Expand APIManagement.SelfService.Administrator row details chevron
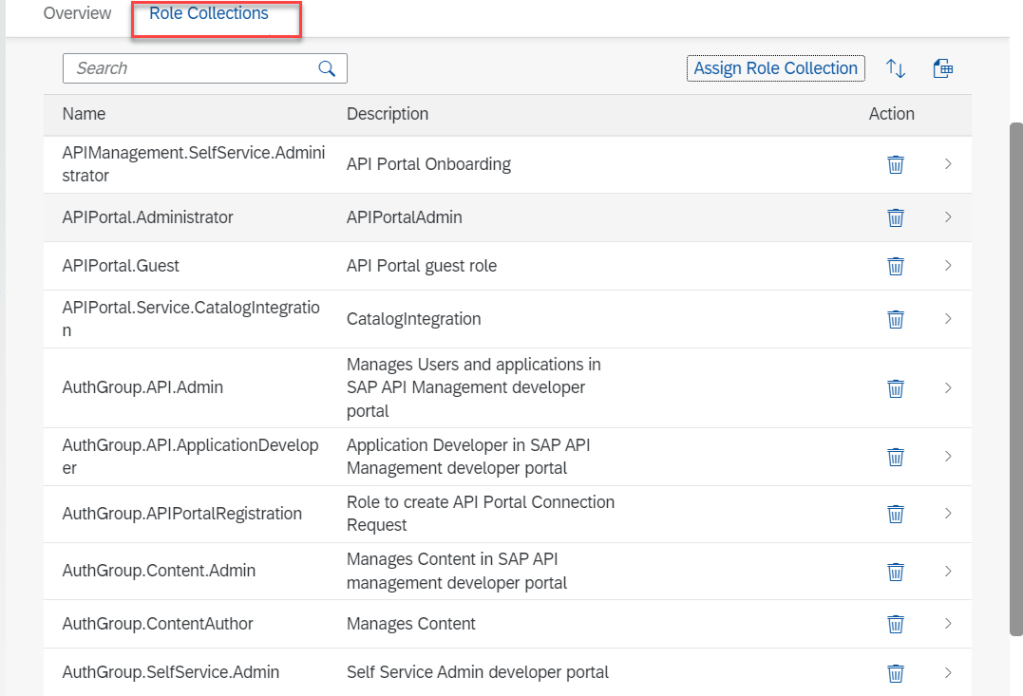This screenshot has width=1023, height=696. (x=947, y=164)
